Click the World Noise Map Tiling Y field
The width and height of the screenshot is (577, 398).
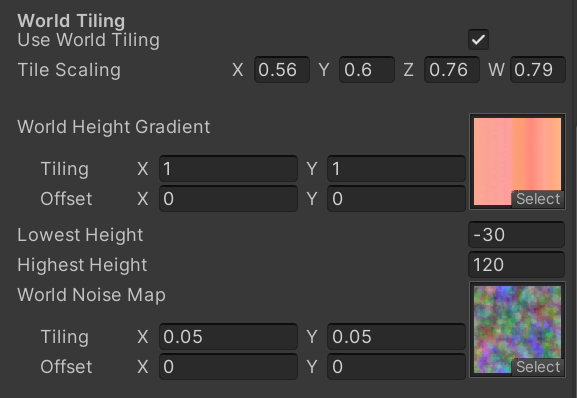(396, 337)
